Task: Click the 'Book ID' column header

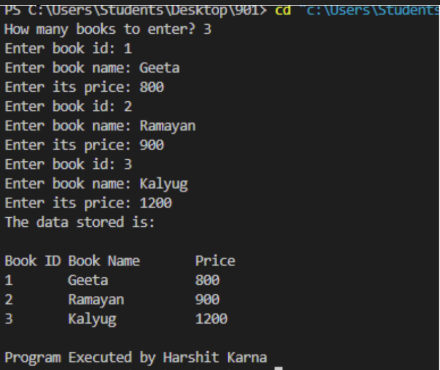Action: [33, 261]
